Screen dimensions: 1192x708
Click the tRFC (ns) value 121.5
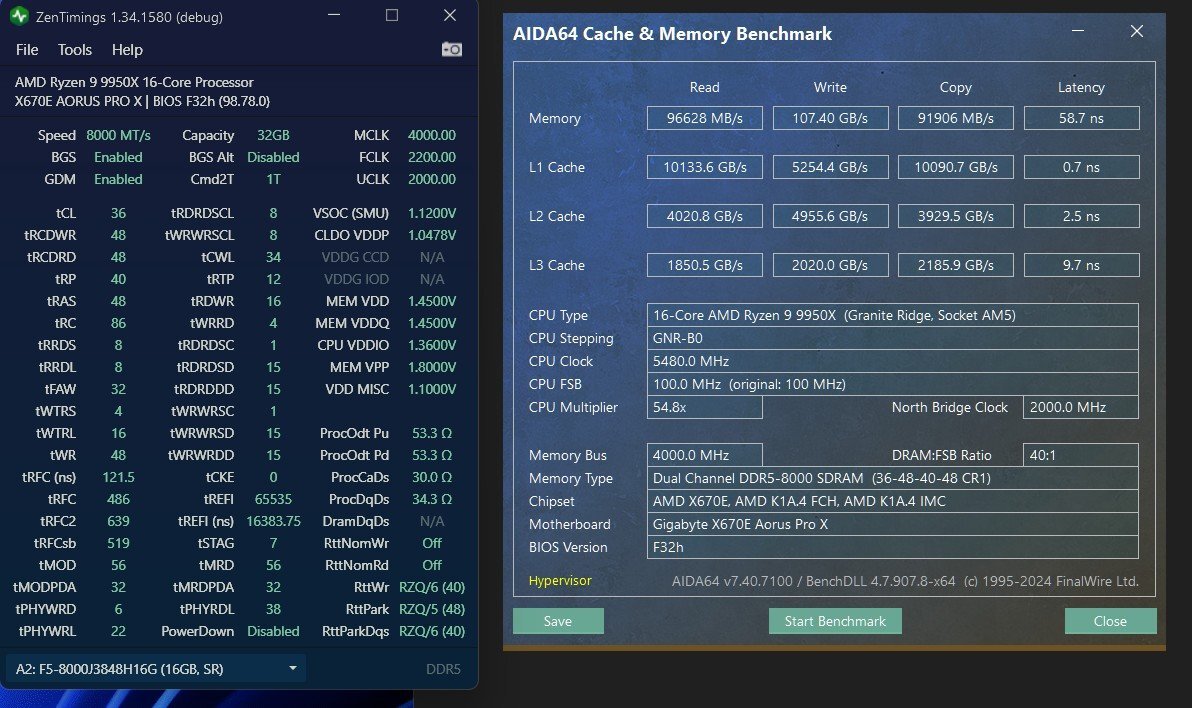[x=119, y=477]
